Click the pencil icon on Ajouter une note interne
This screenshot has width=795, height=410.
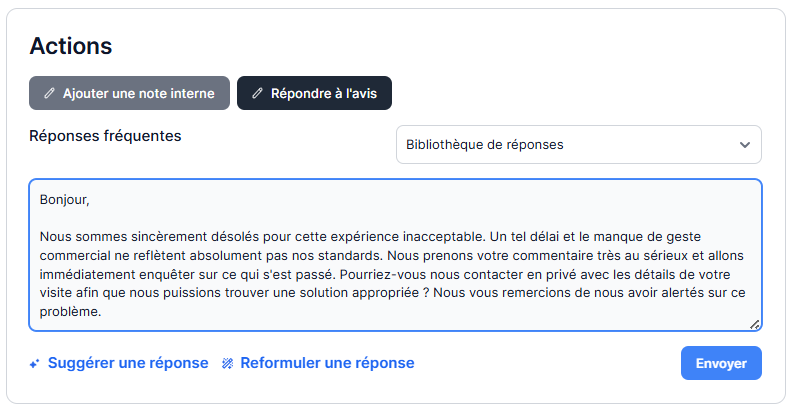[x=50, y=93]
